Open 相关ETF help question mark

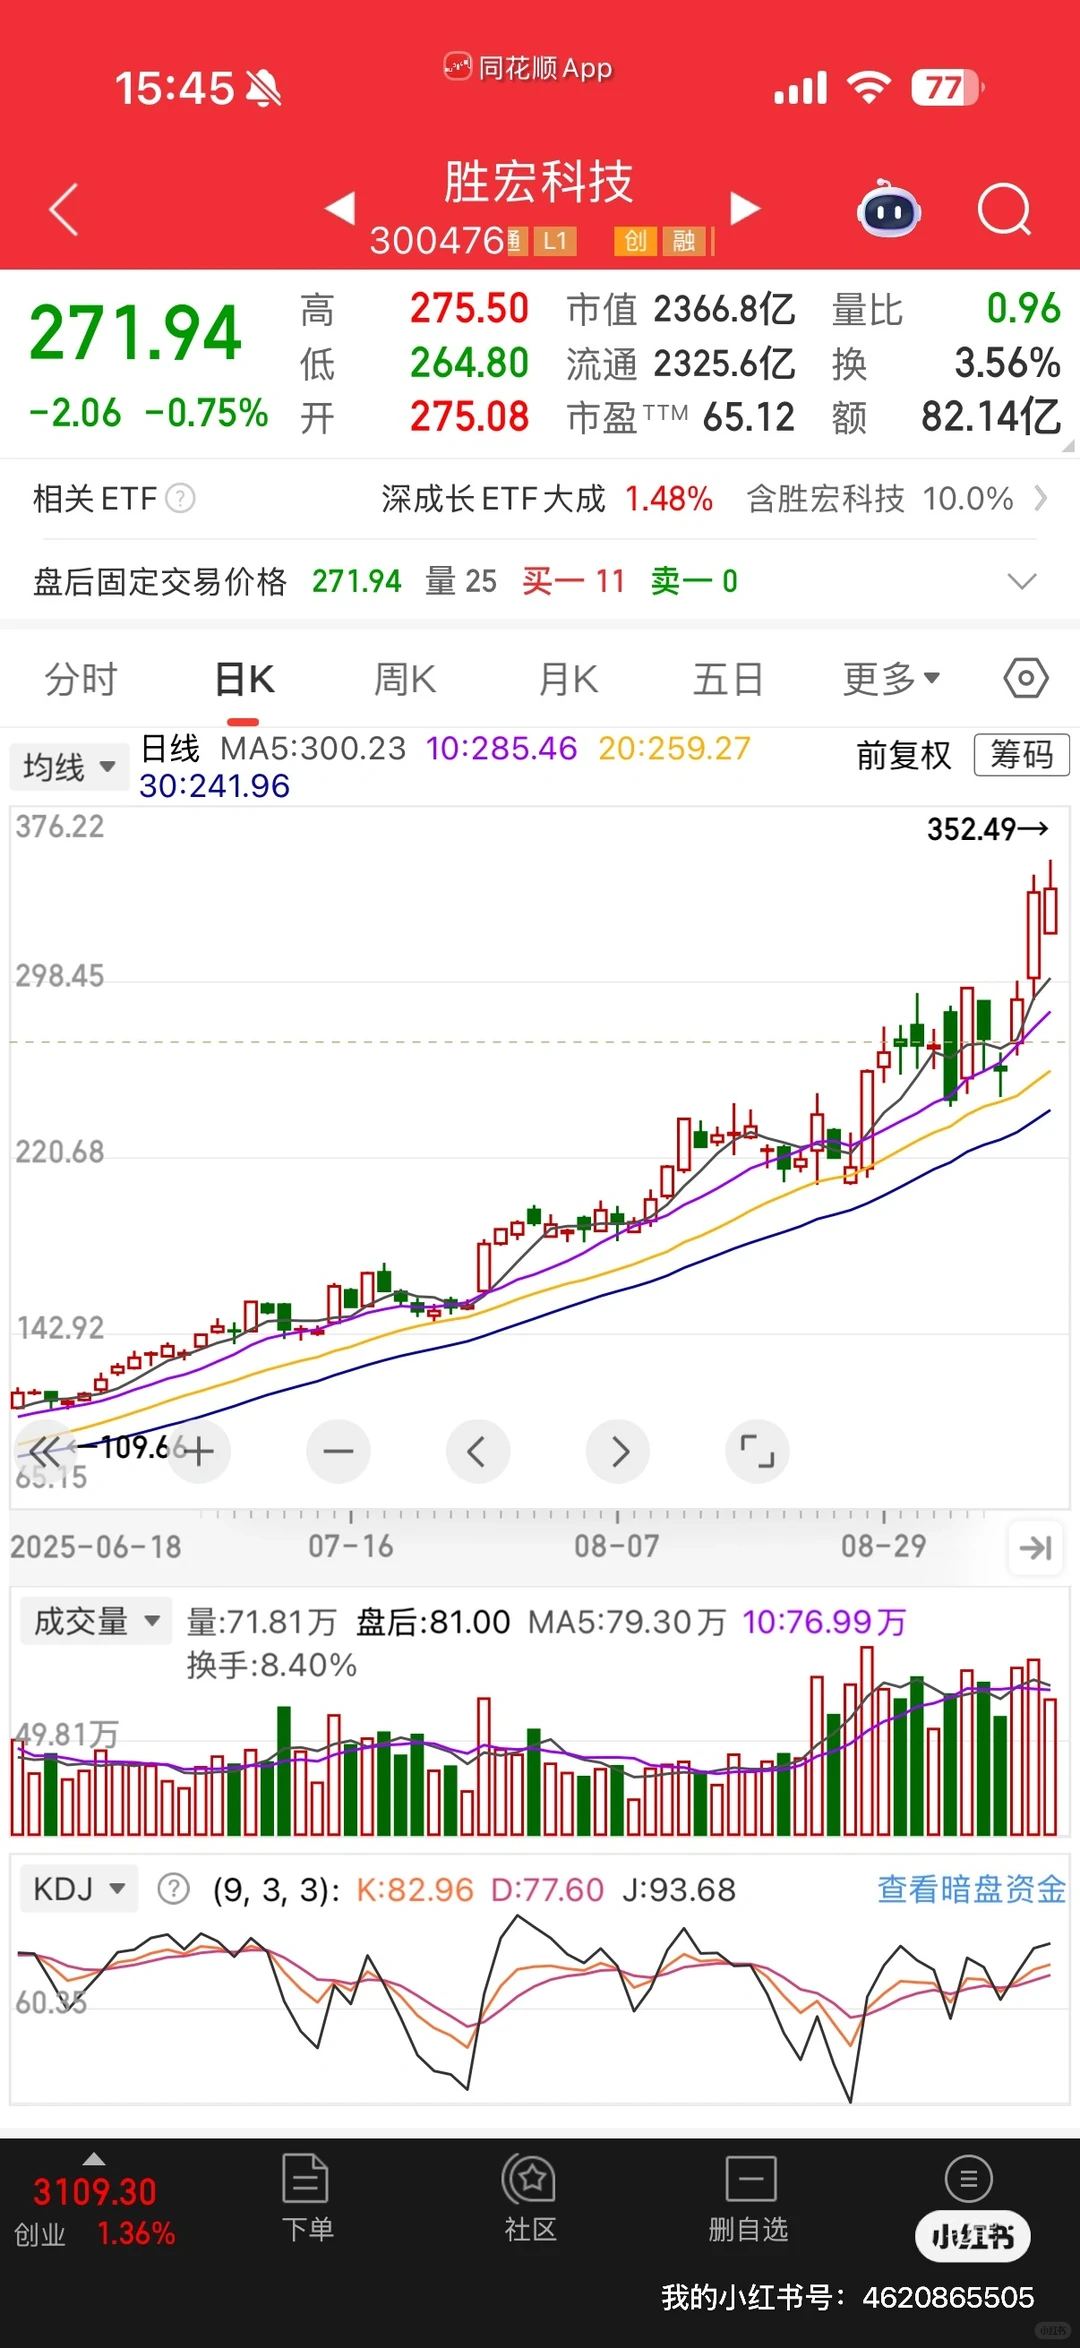180,498
